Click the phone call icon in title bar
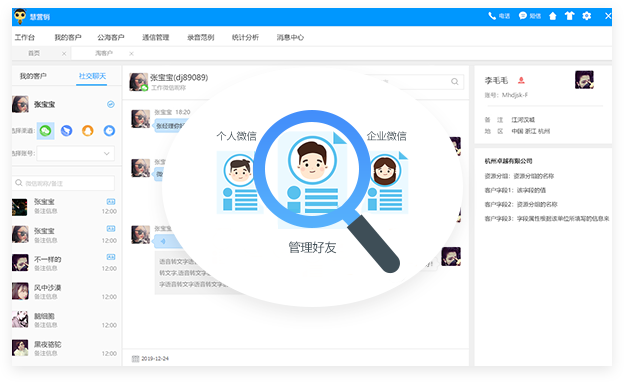This screenshot has height=382, width=624. coord(492,16)
